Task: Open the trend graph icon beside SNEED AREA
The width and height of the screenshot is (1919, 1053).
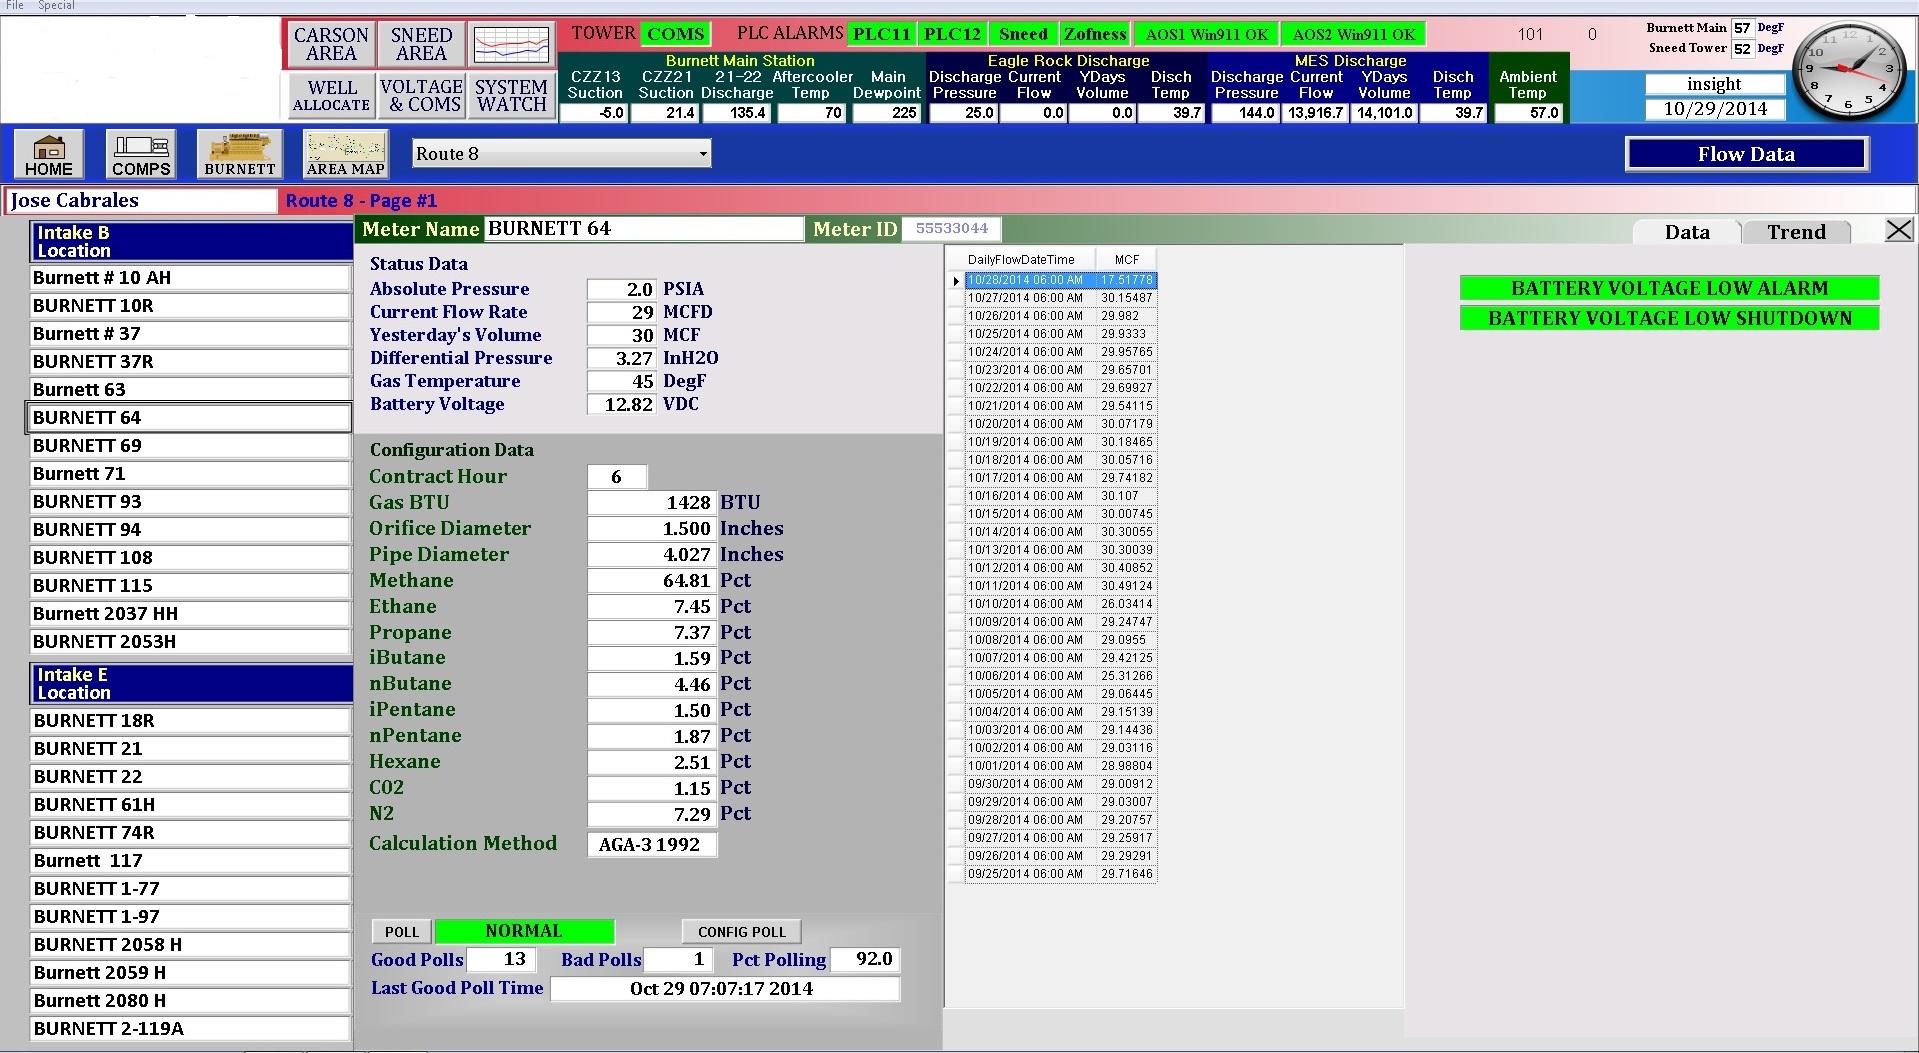Action: click(510, 44)
